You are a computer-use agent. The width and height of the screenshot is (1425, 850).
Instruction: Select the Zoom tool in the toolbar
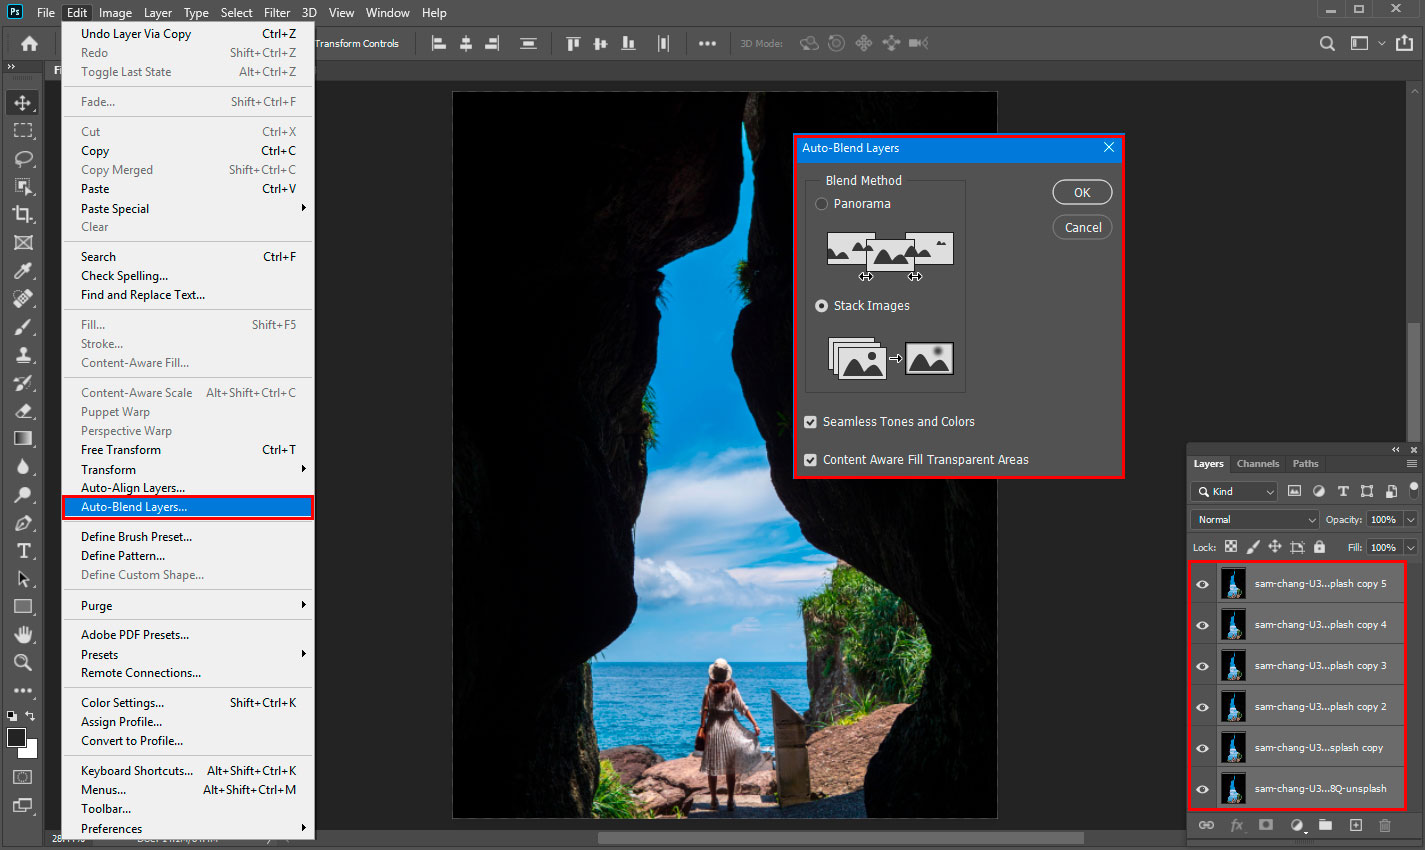point(23,662)
